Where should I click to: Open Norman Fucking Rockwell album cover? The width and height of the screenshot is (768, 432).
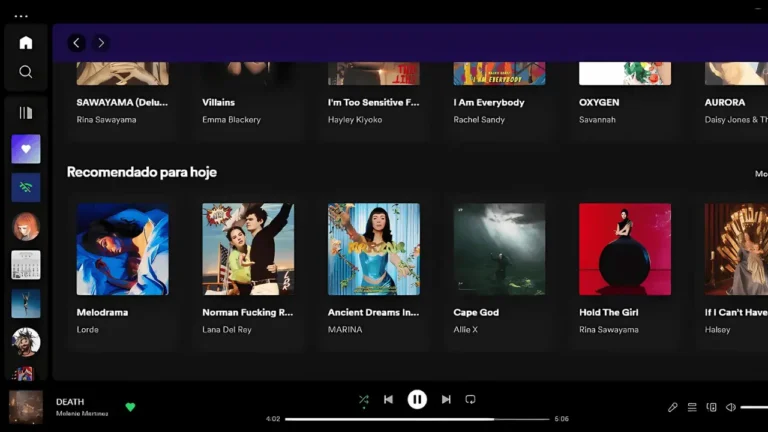tap(248, 249)
